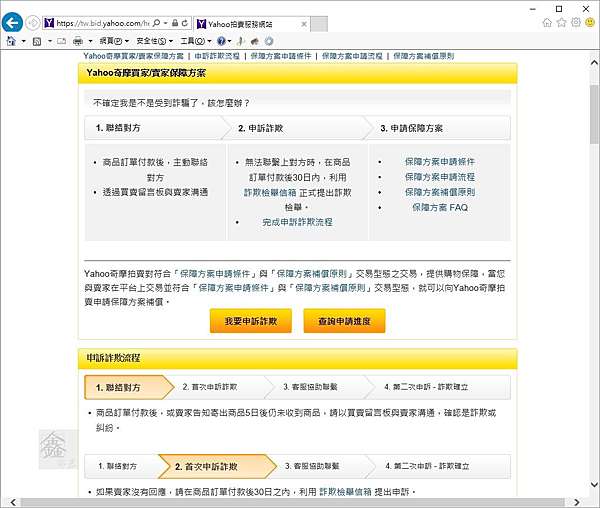Click the RSS feeds icon in command bar
Image resolution: width=600 pixels, height=508 pixels.
pos(37,41)
